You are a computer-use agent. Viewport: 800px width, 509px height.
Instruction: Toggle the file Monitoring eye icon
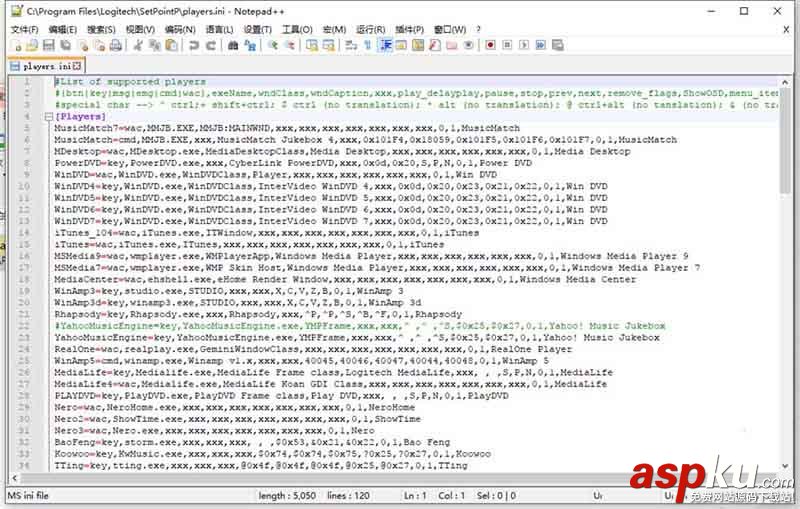(468, 45)
